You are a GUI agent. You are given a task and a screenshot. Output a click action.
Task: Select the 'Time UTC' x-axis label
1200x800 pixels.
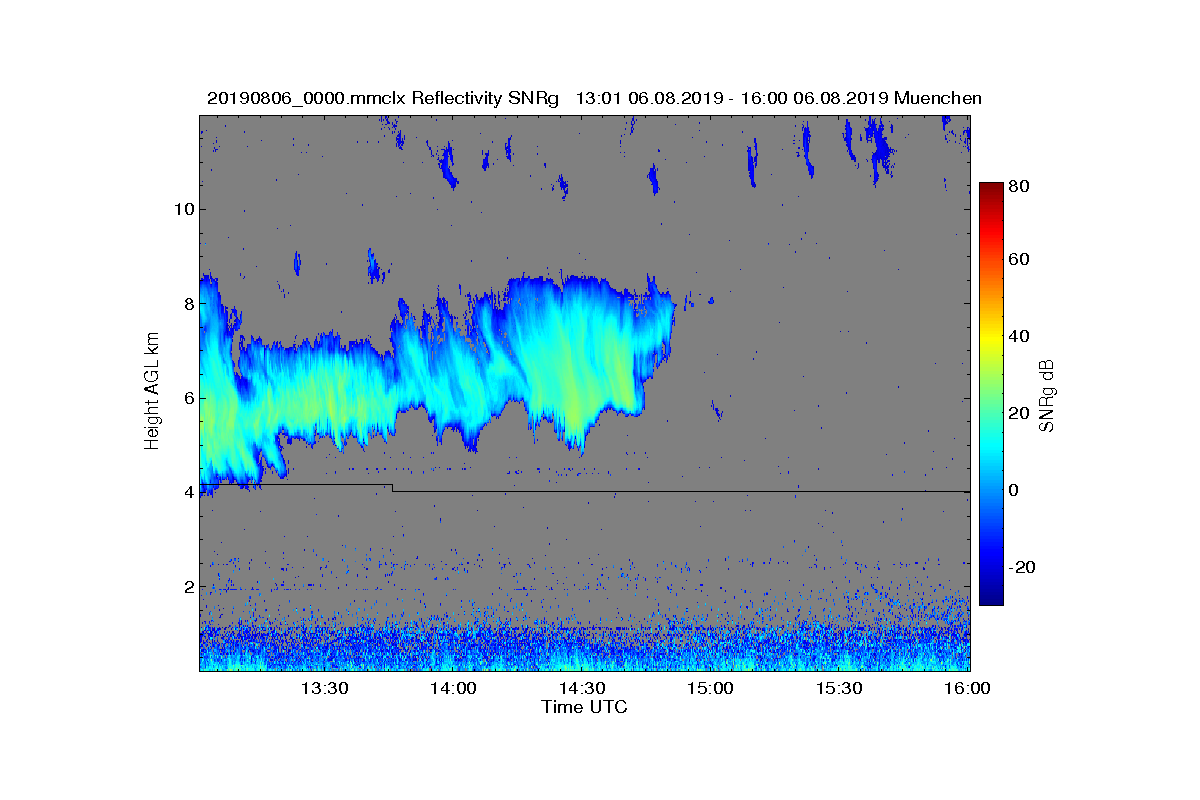585,707
